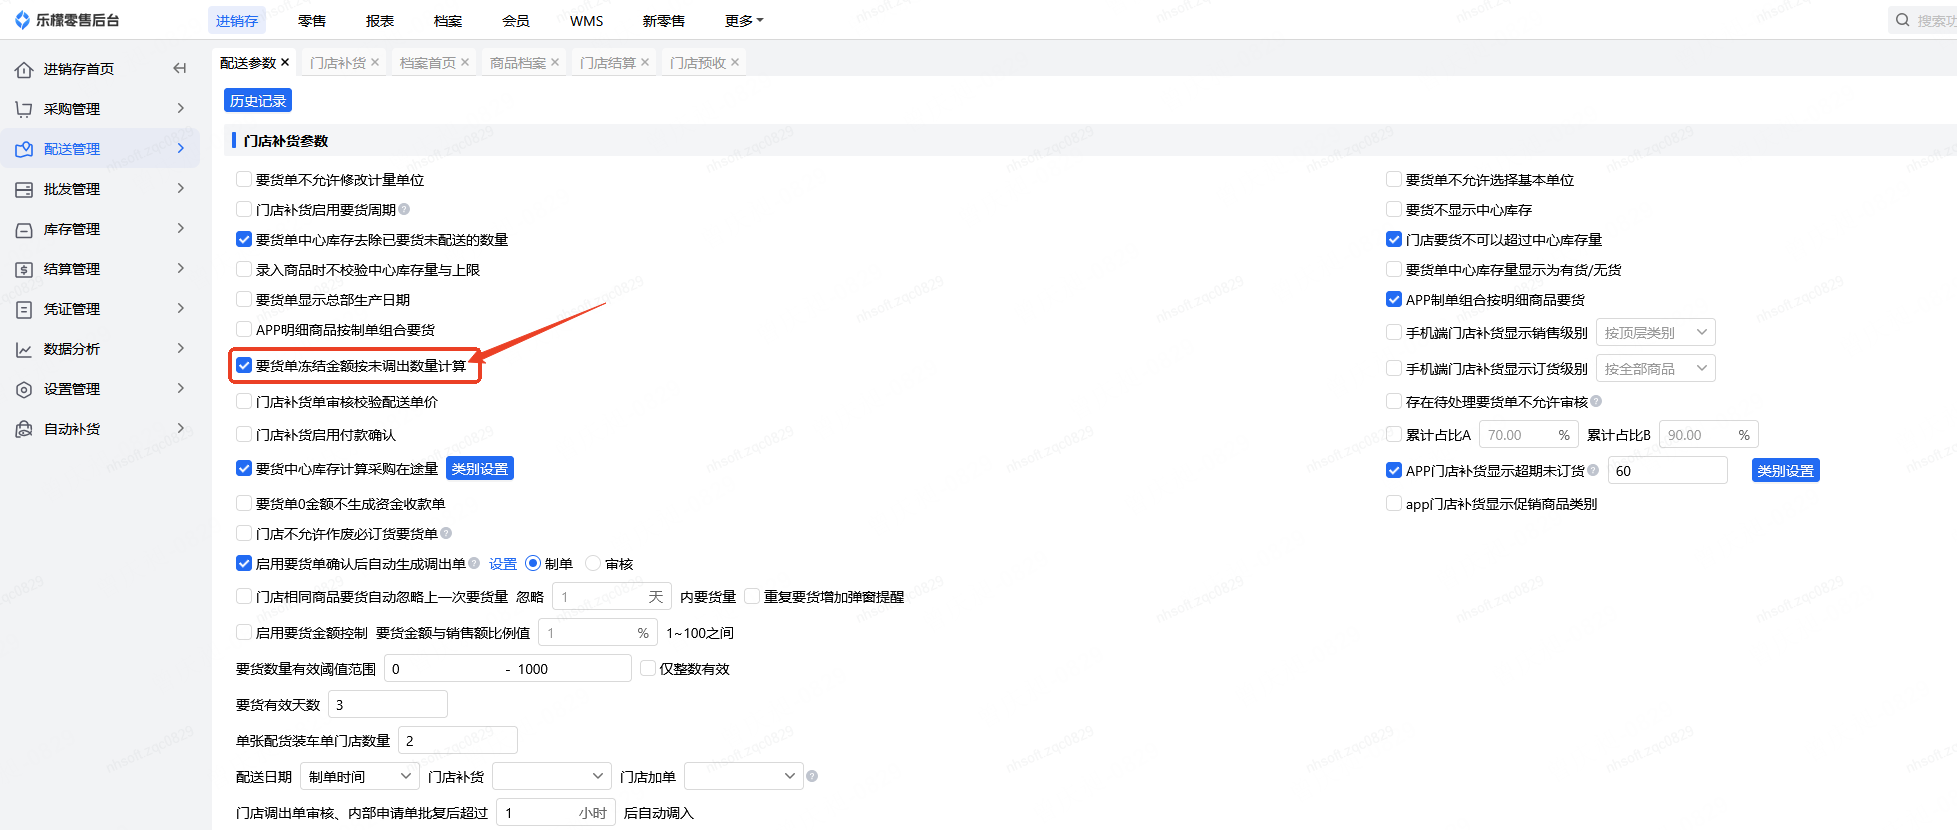Click help icon beside 存在待处理要货单不允许审核
Viewport: 1957px width, 830px height.
click(x=1596, y=401)
